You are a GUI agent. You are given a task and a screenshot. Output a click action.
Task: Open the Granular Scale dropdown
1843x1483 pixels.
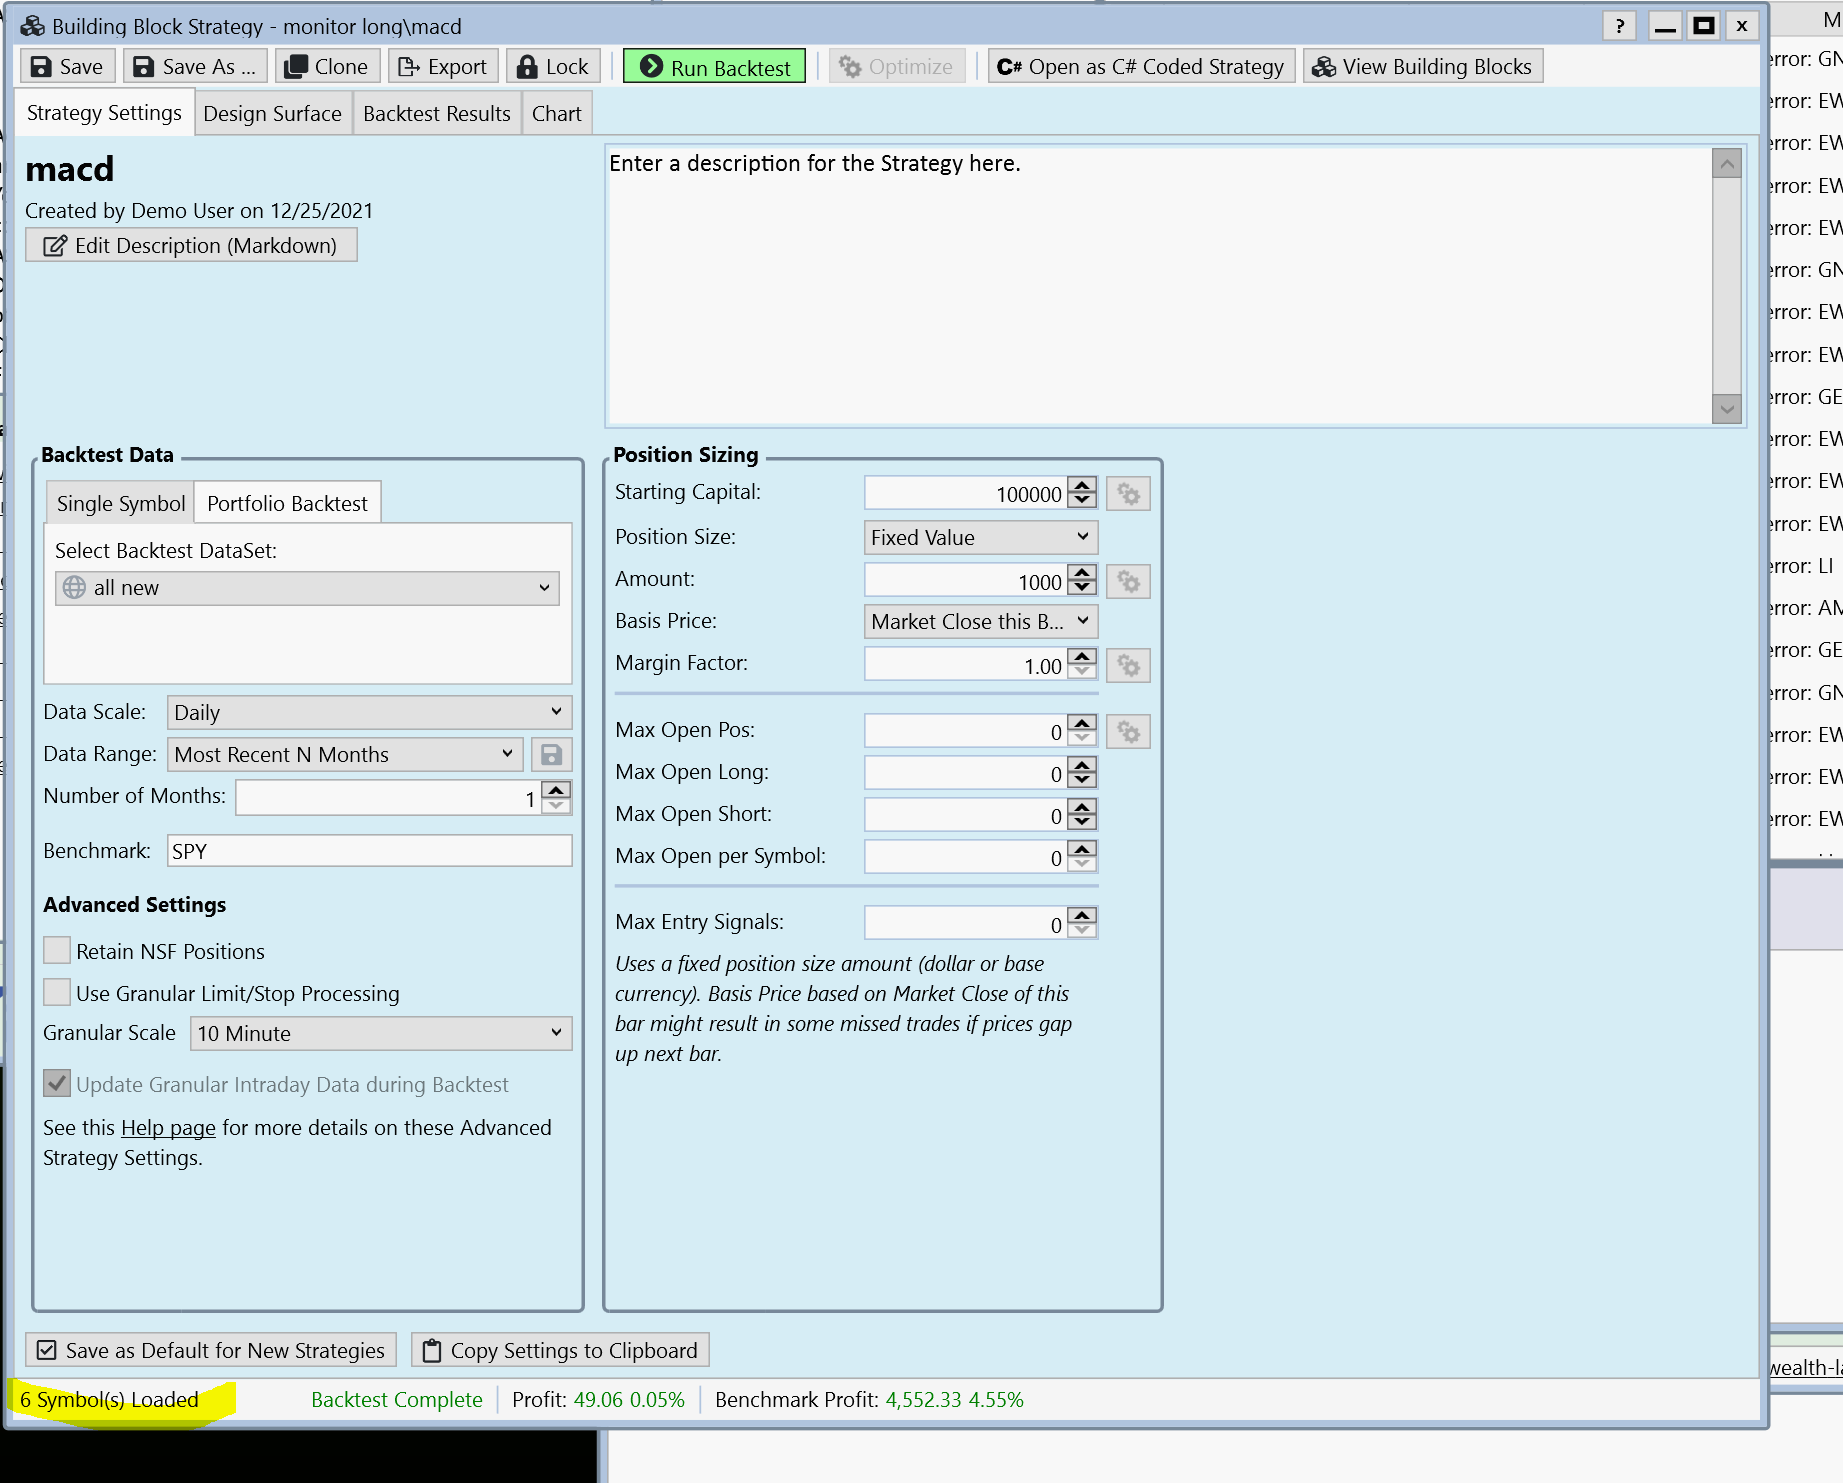[x=381, y=1034]
